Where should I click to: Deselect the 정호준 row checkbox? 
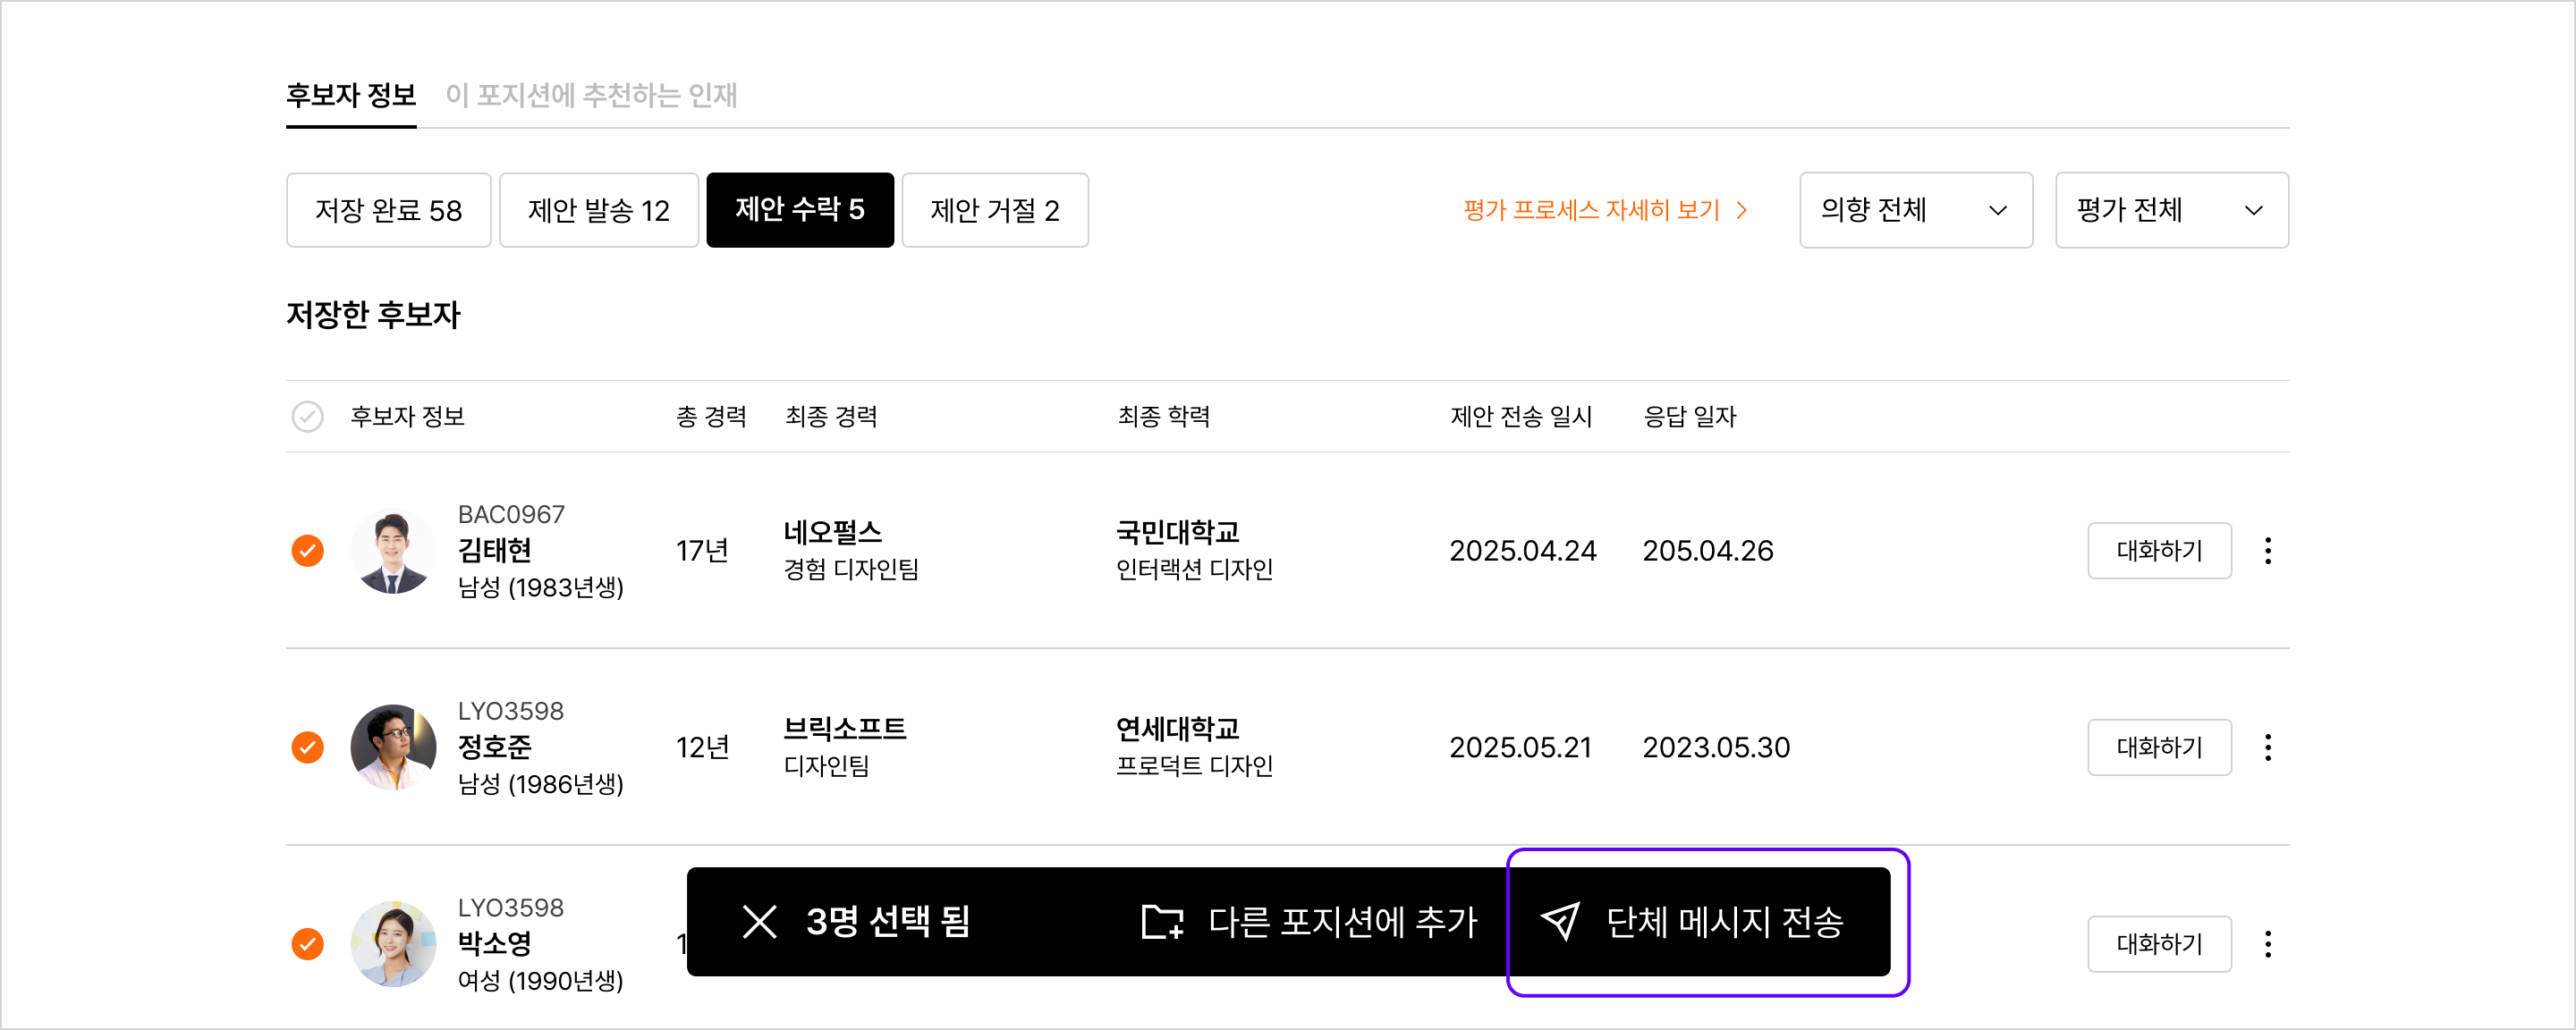(x=307, y=747)
